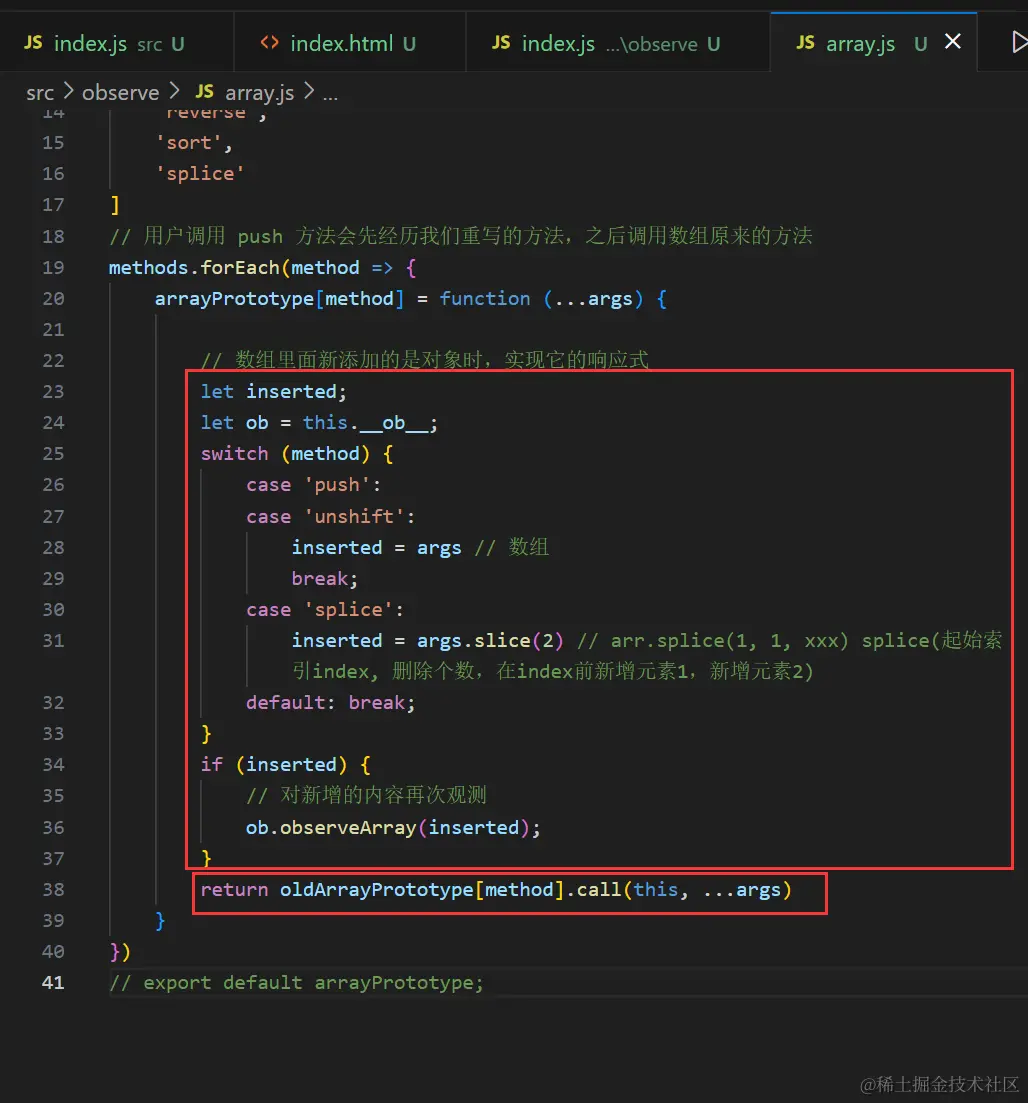Switch to the index.js src tab

pos(116,44)
